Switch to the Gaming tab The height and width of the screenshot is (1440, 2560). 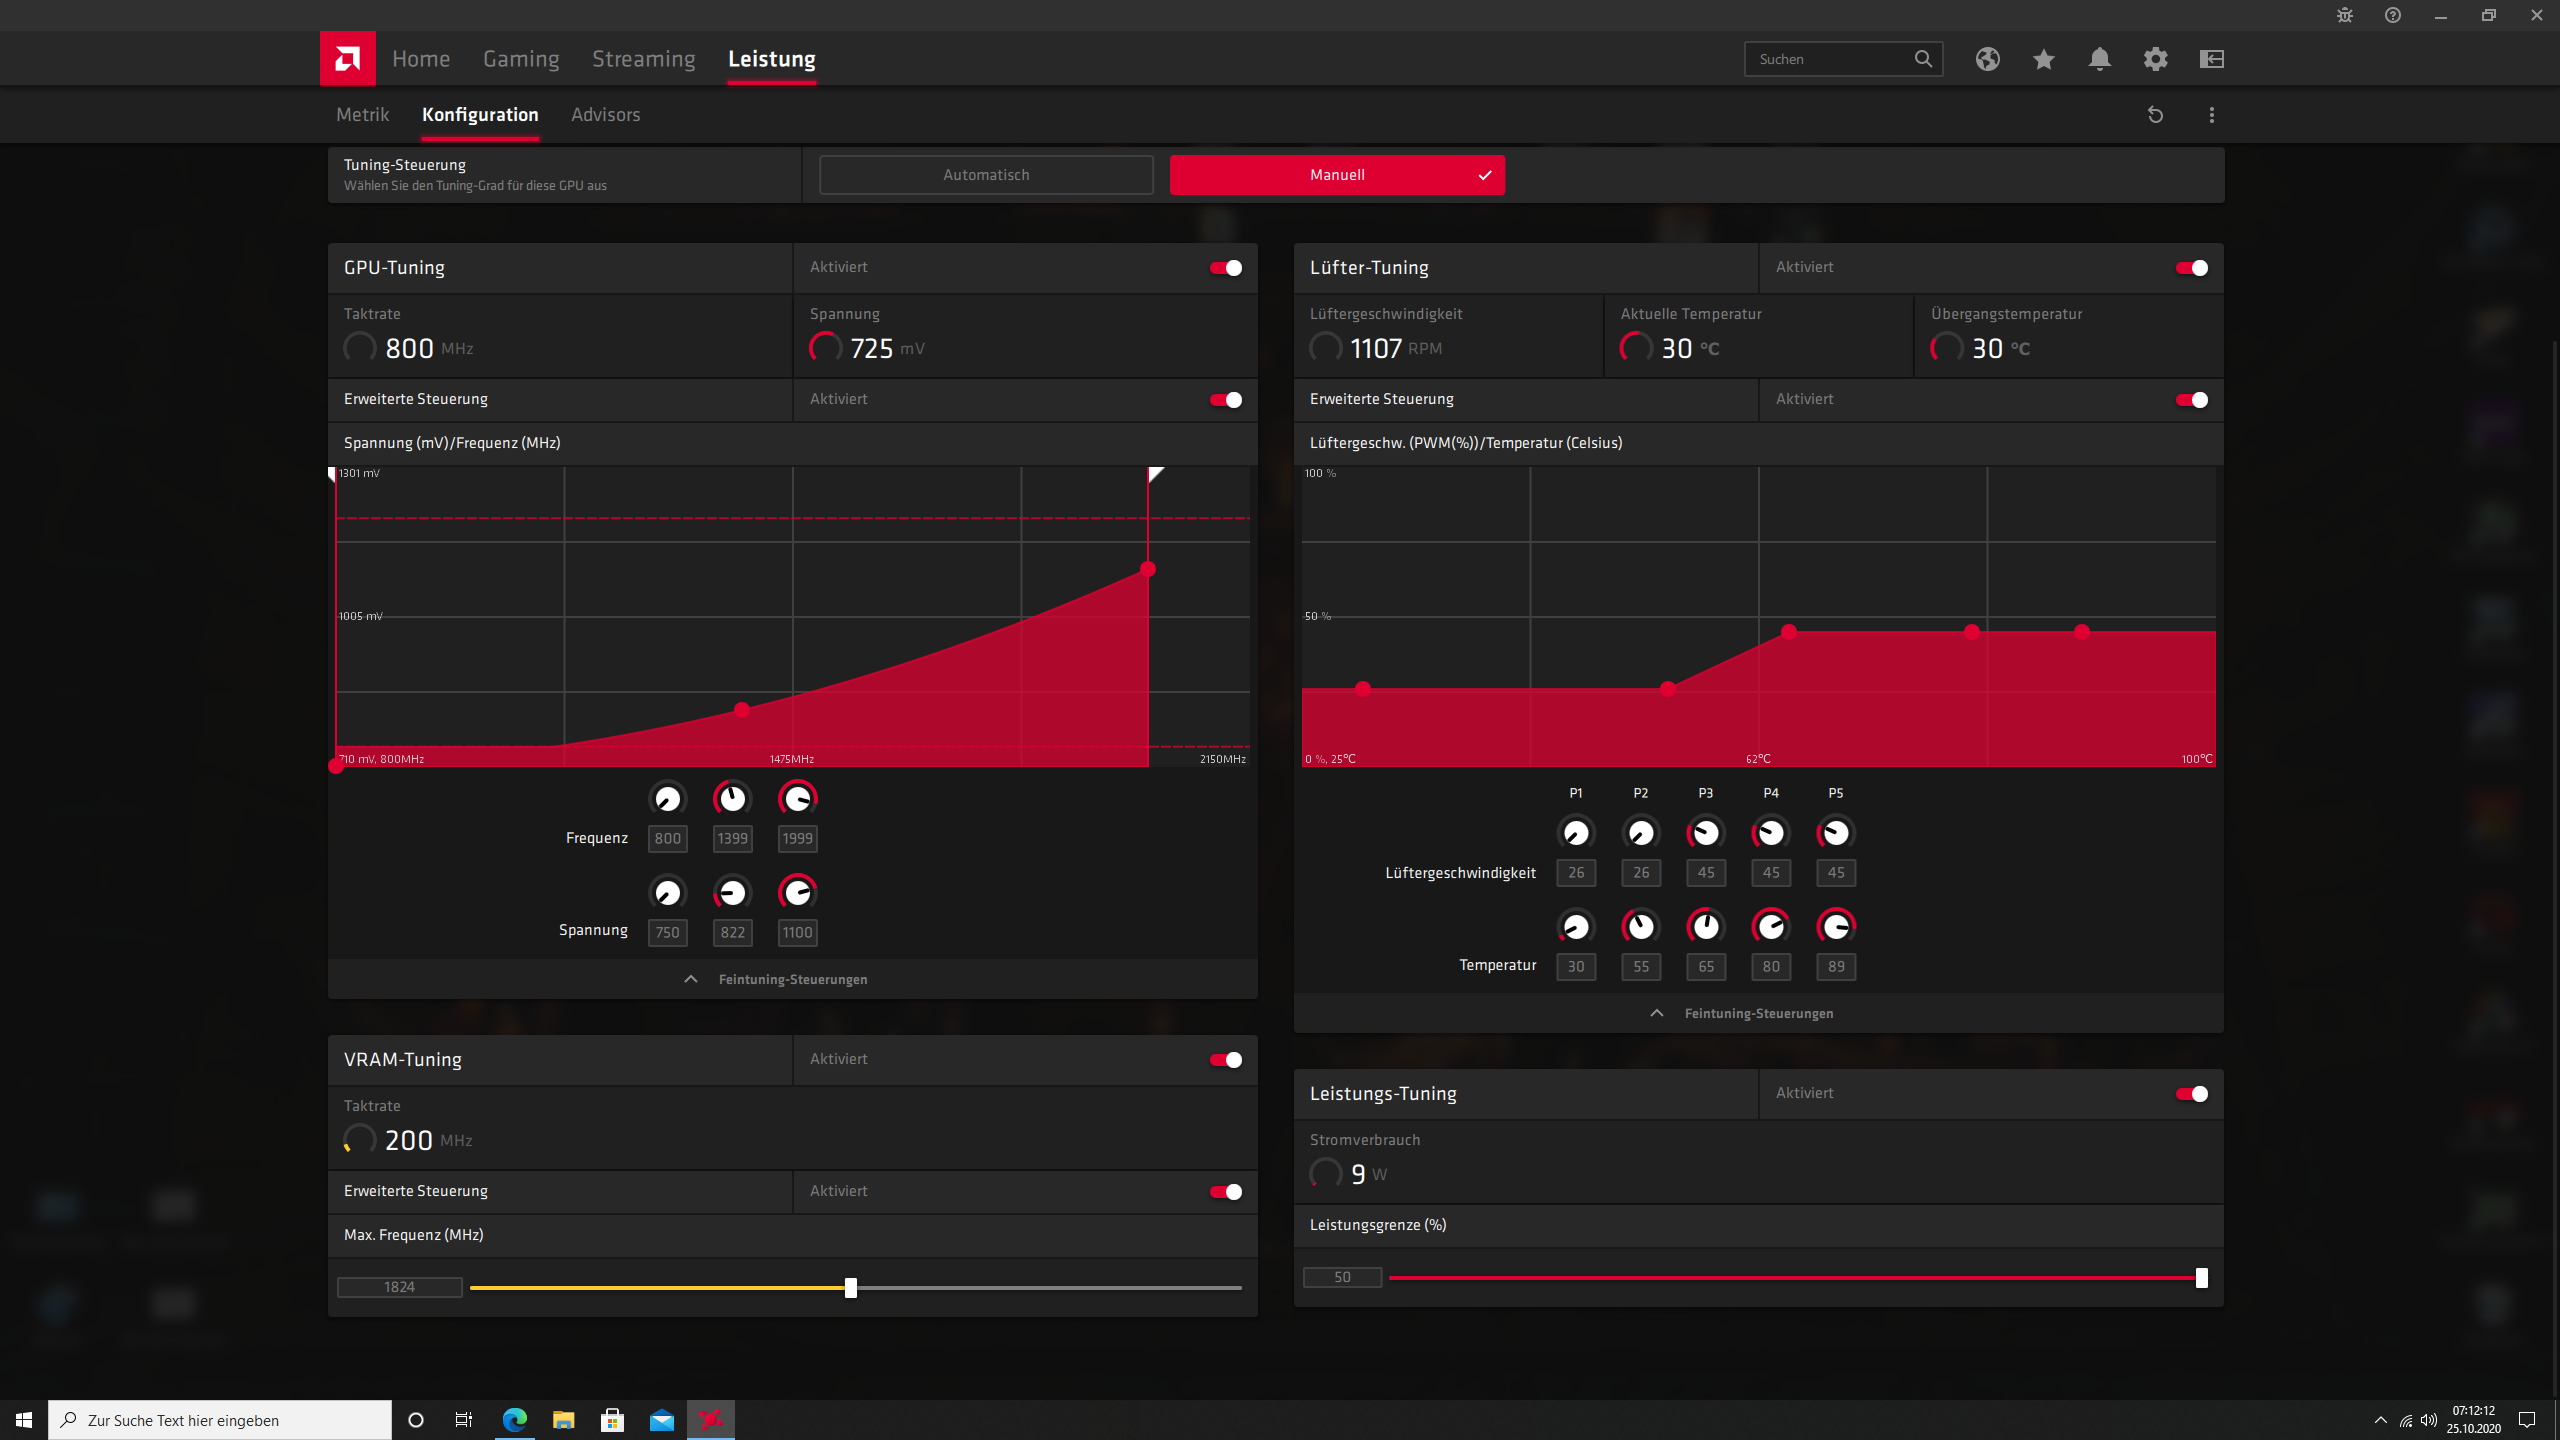[521, 59]
